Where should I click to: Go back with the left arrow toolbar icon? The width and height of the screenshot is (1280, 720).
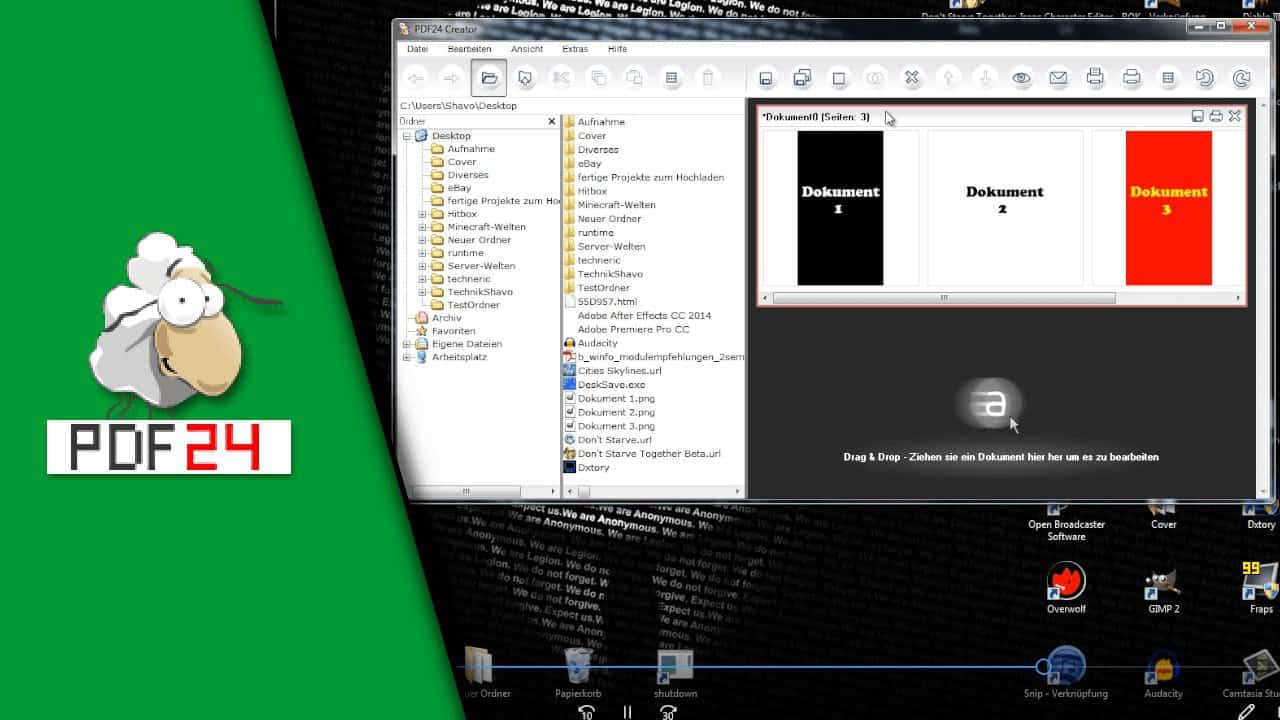click(417, 78)
